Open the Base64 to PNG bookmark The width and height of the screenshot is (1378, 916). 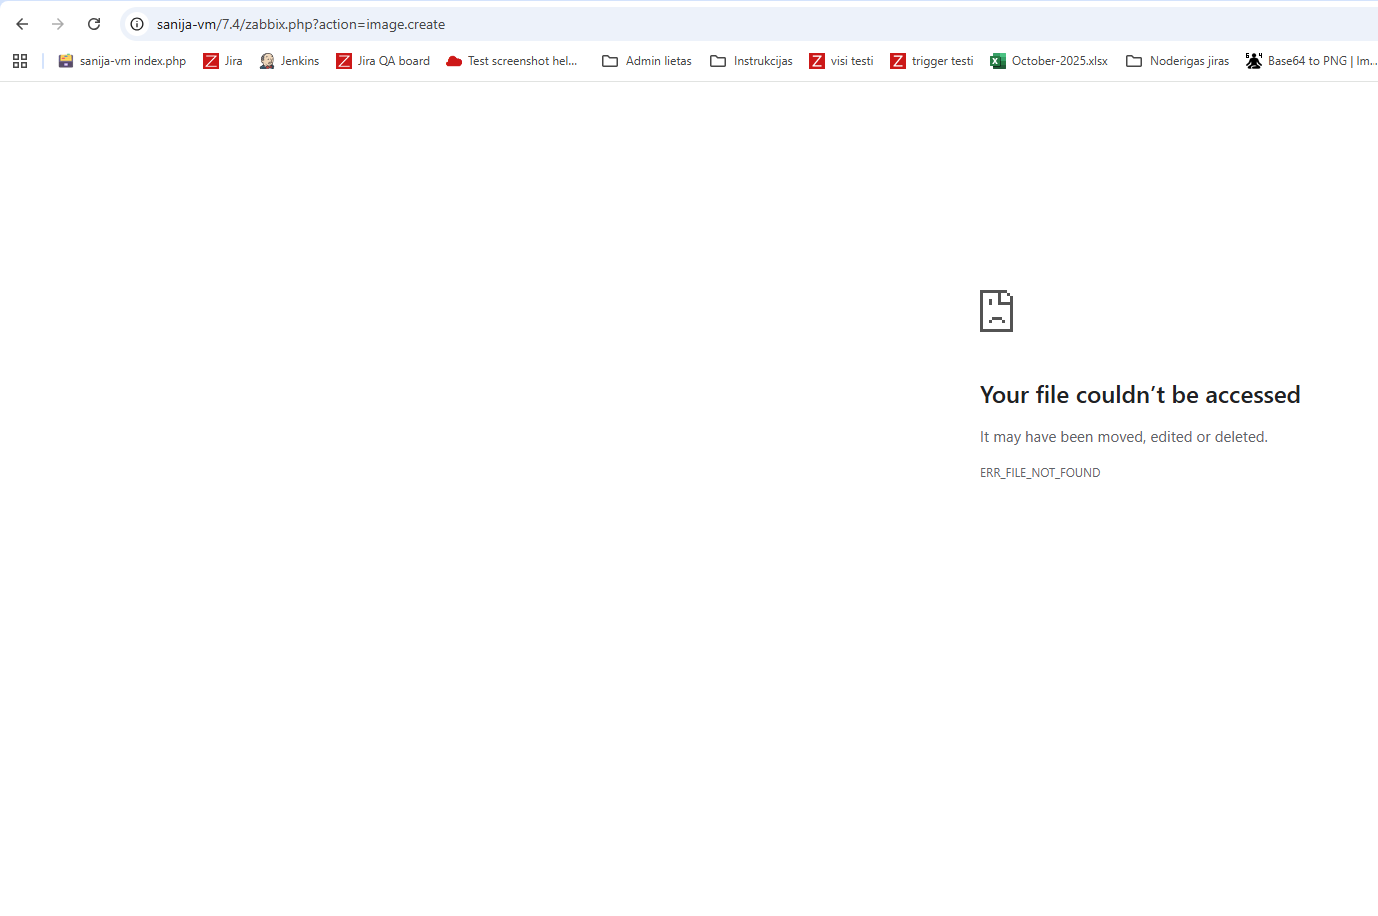1311,61
